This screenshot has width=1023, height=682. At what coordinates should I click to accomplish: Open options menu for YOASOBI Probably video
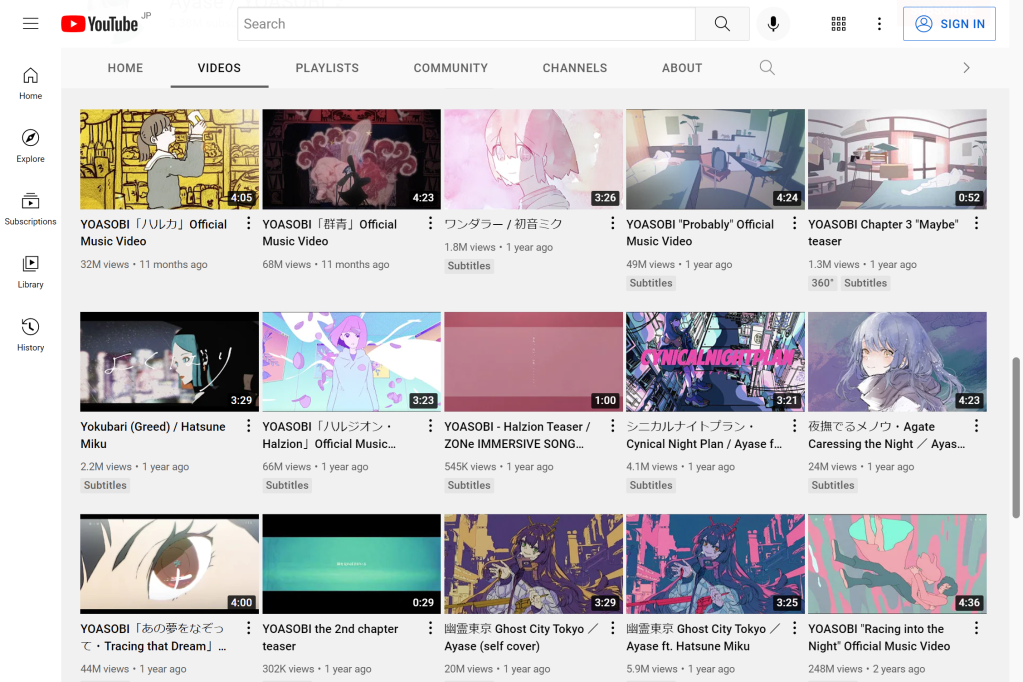tap(795, 225)
